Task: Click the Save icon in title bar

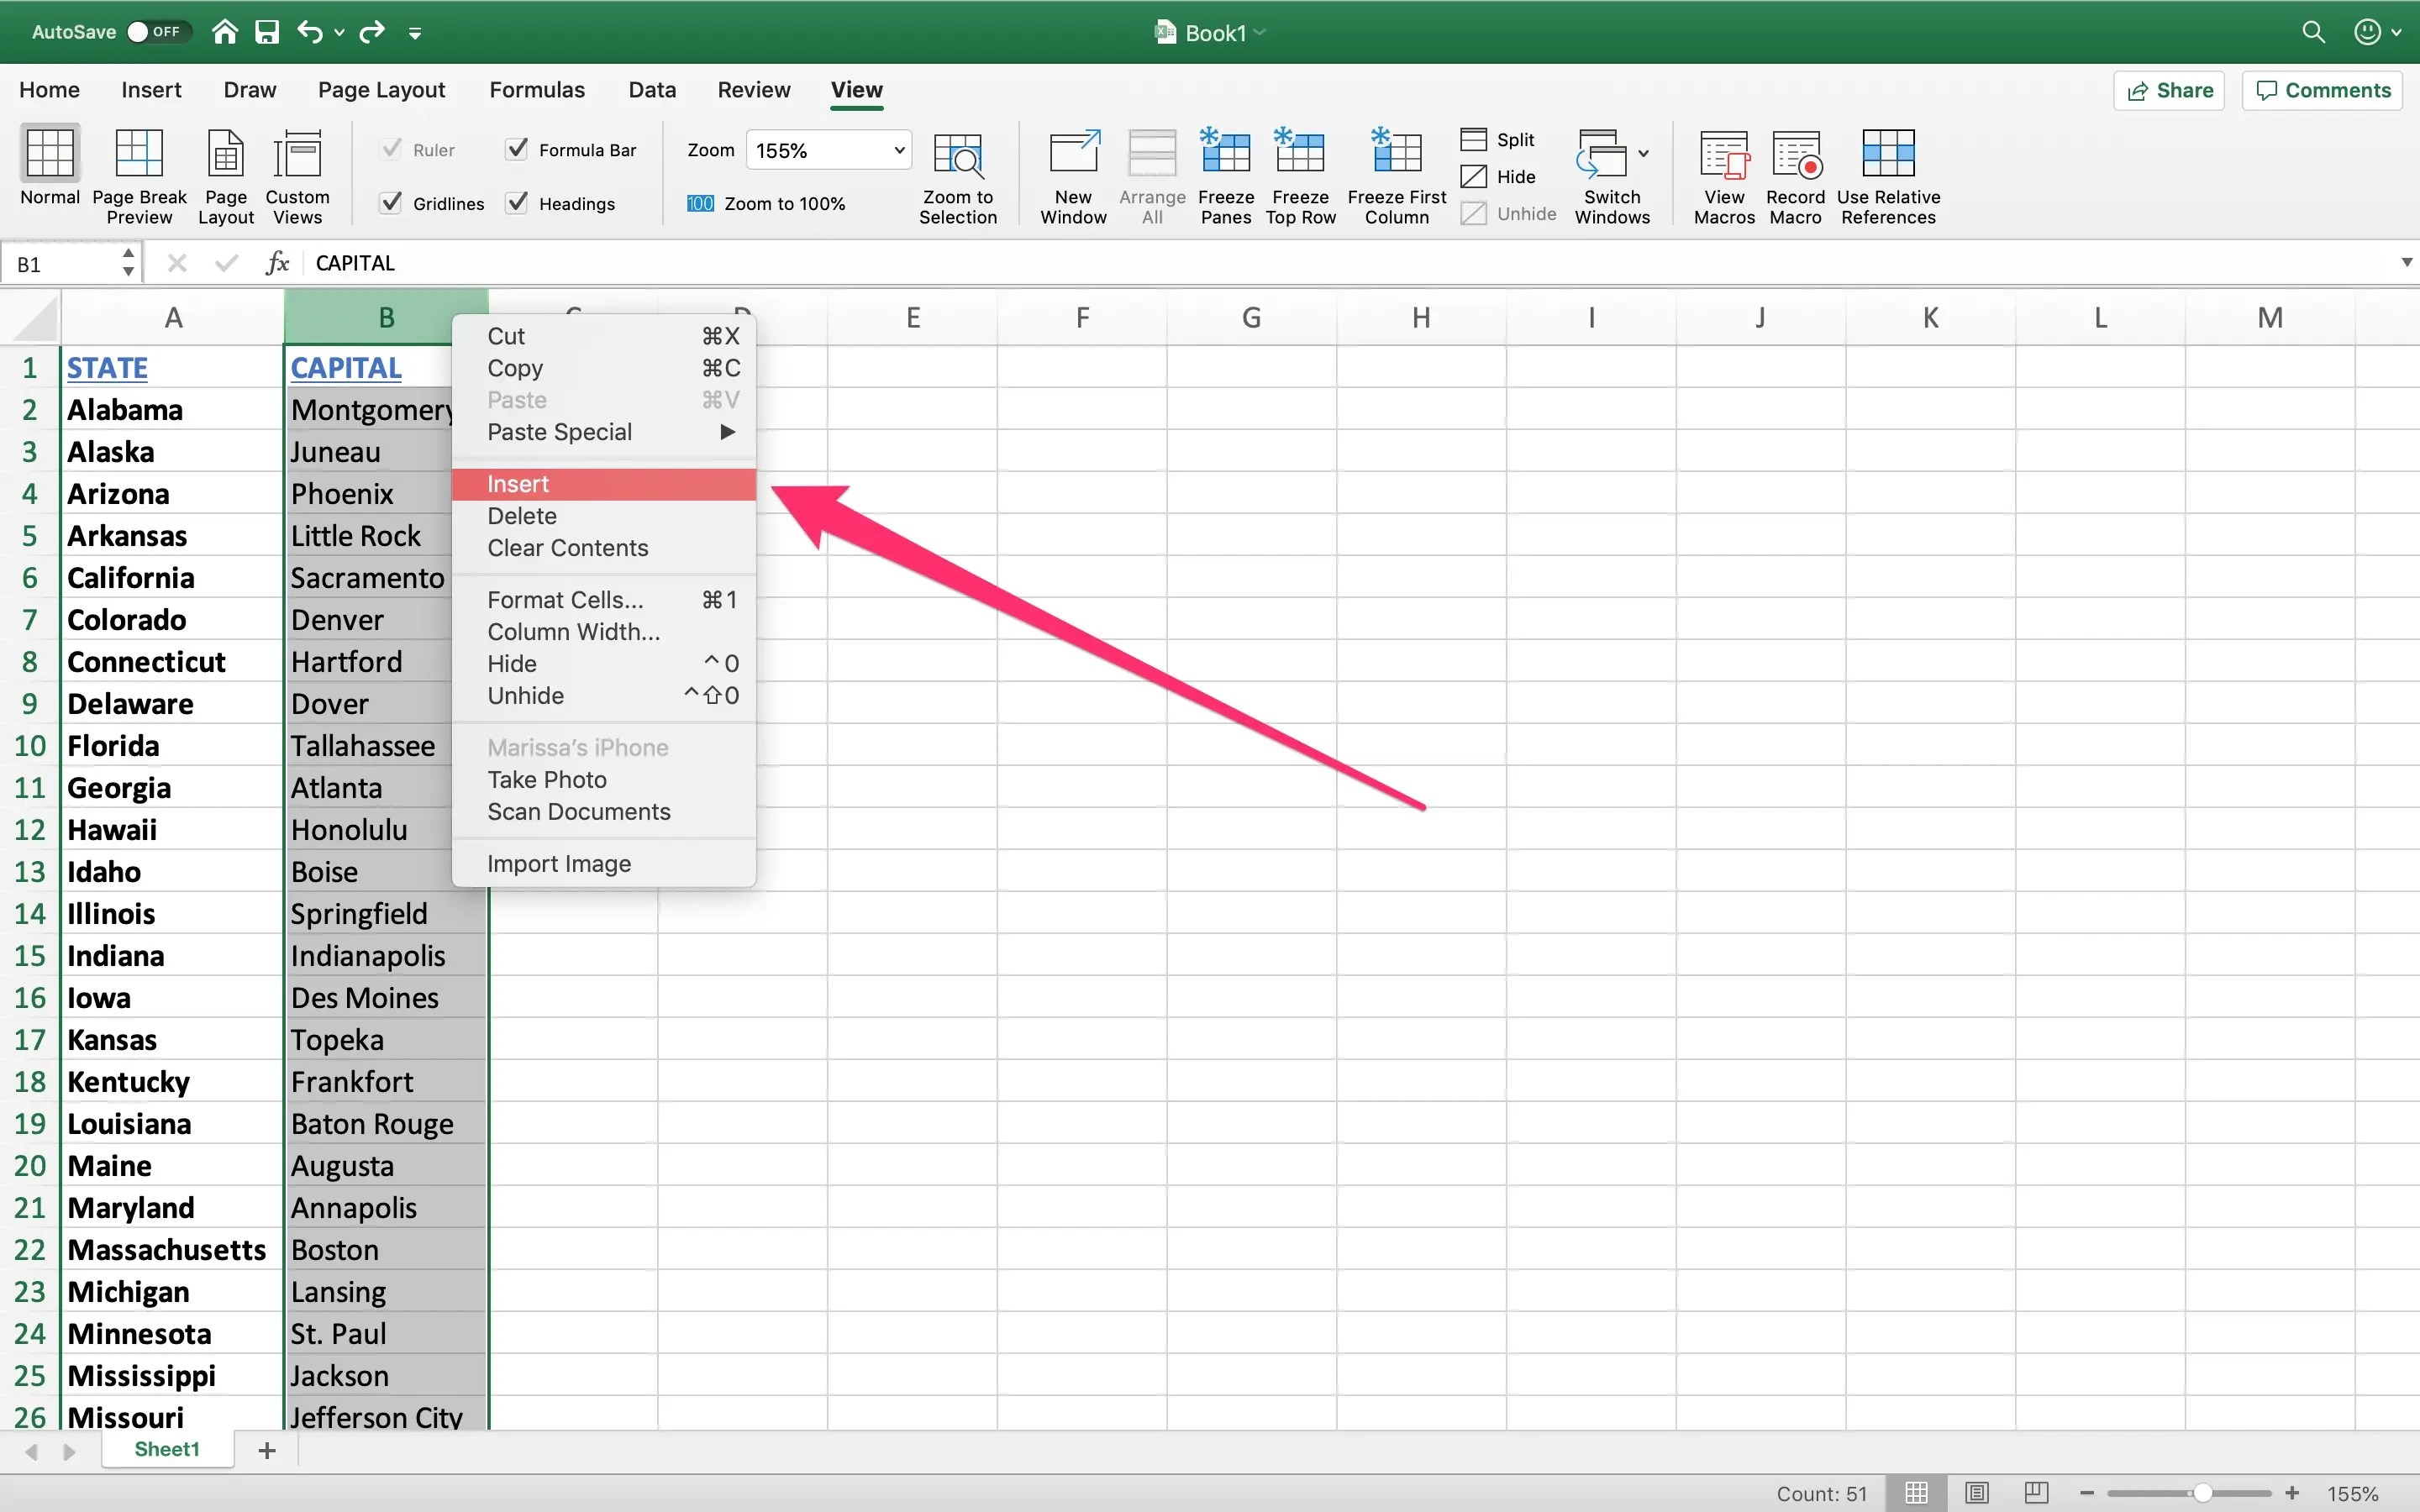Action: pos(267,32)
